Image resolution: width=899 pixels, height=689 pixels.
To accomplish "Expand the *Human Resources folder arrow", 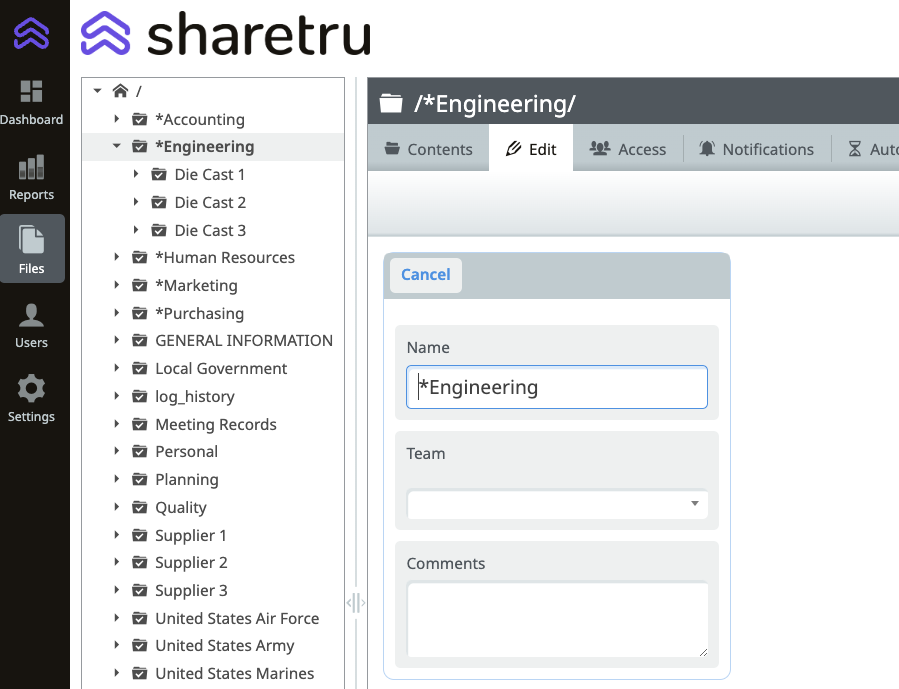I will (x=116, y=257).
